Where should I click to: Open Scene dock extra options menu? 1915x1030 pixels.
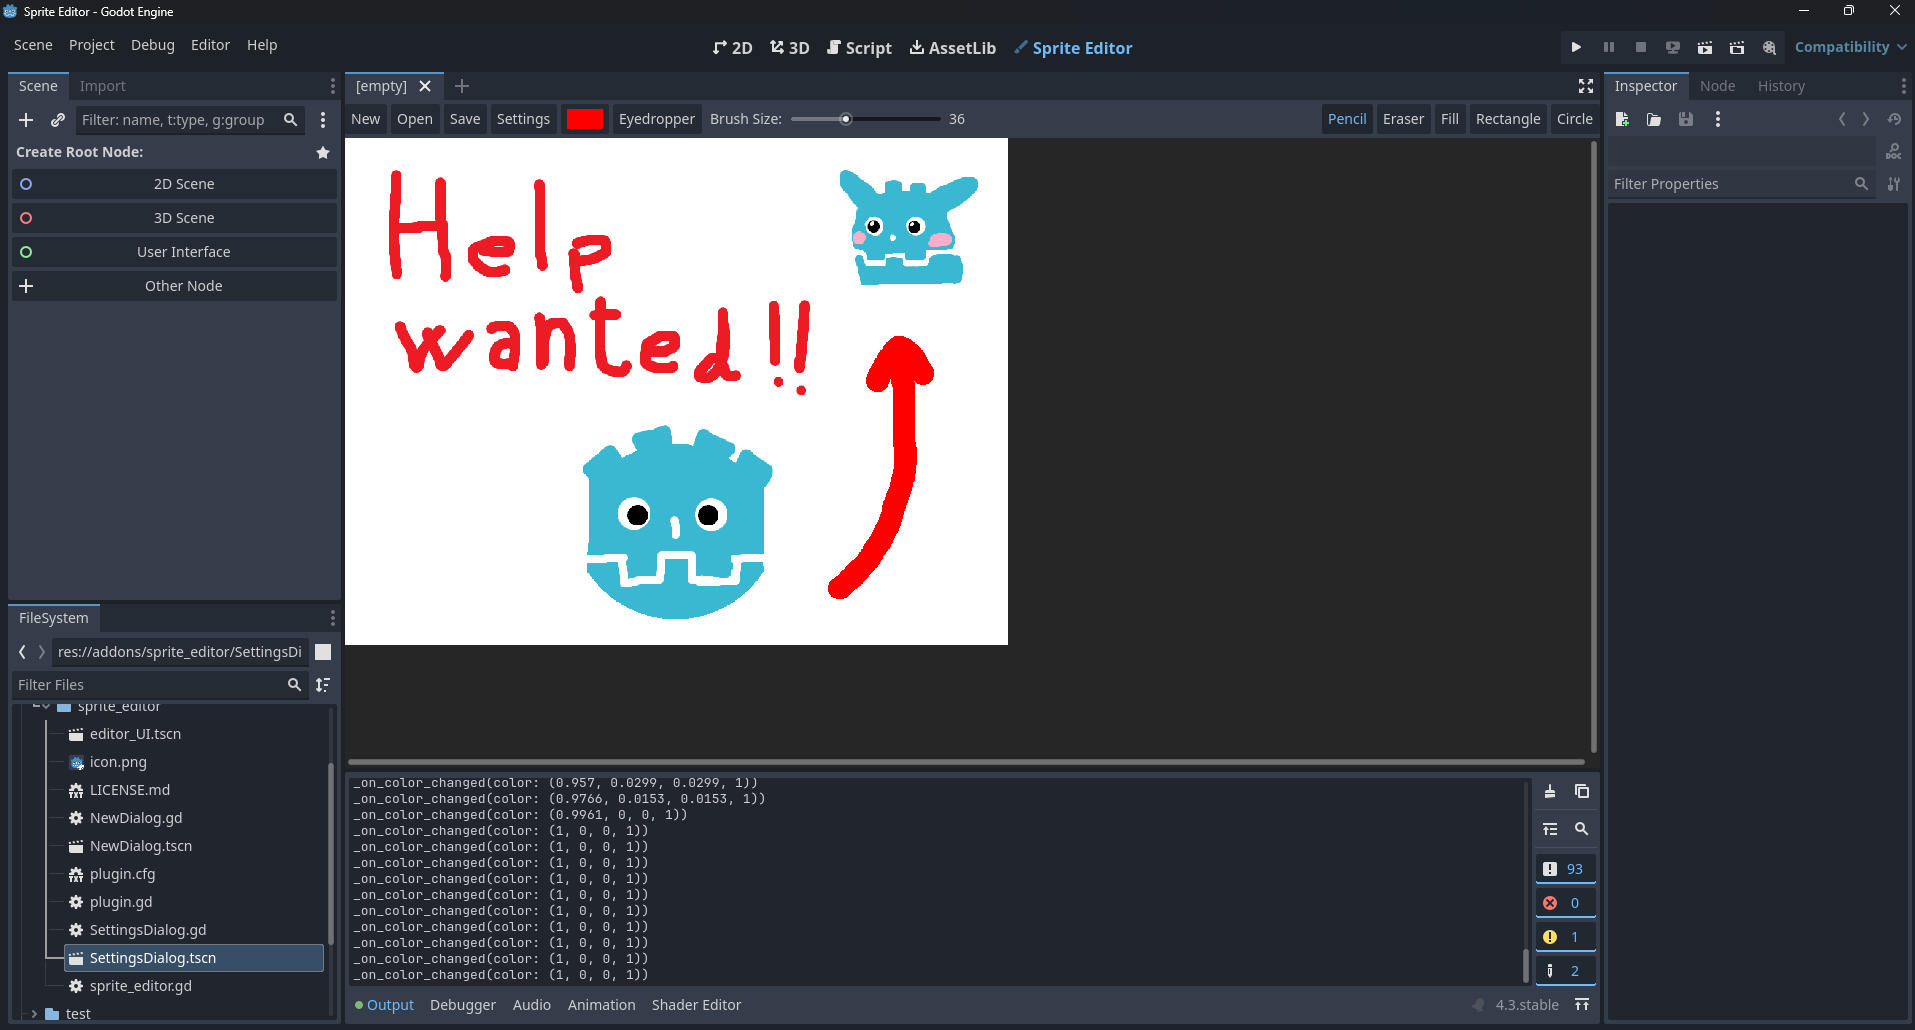pyautogui.click(x=322, y=120)
